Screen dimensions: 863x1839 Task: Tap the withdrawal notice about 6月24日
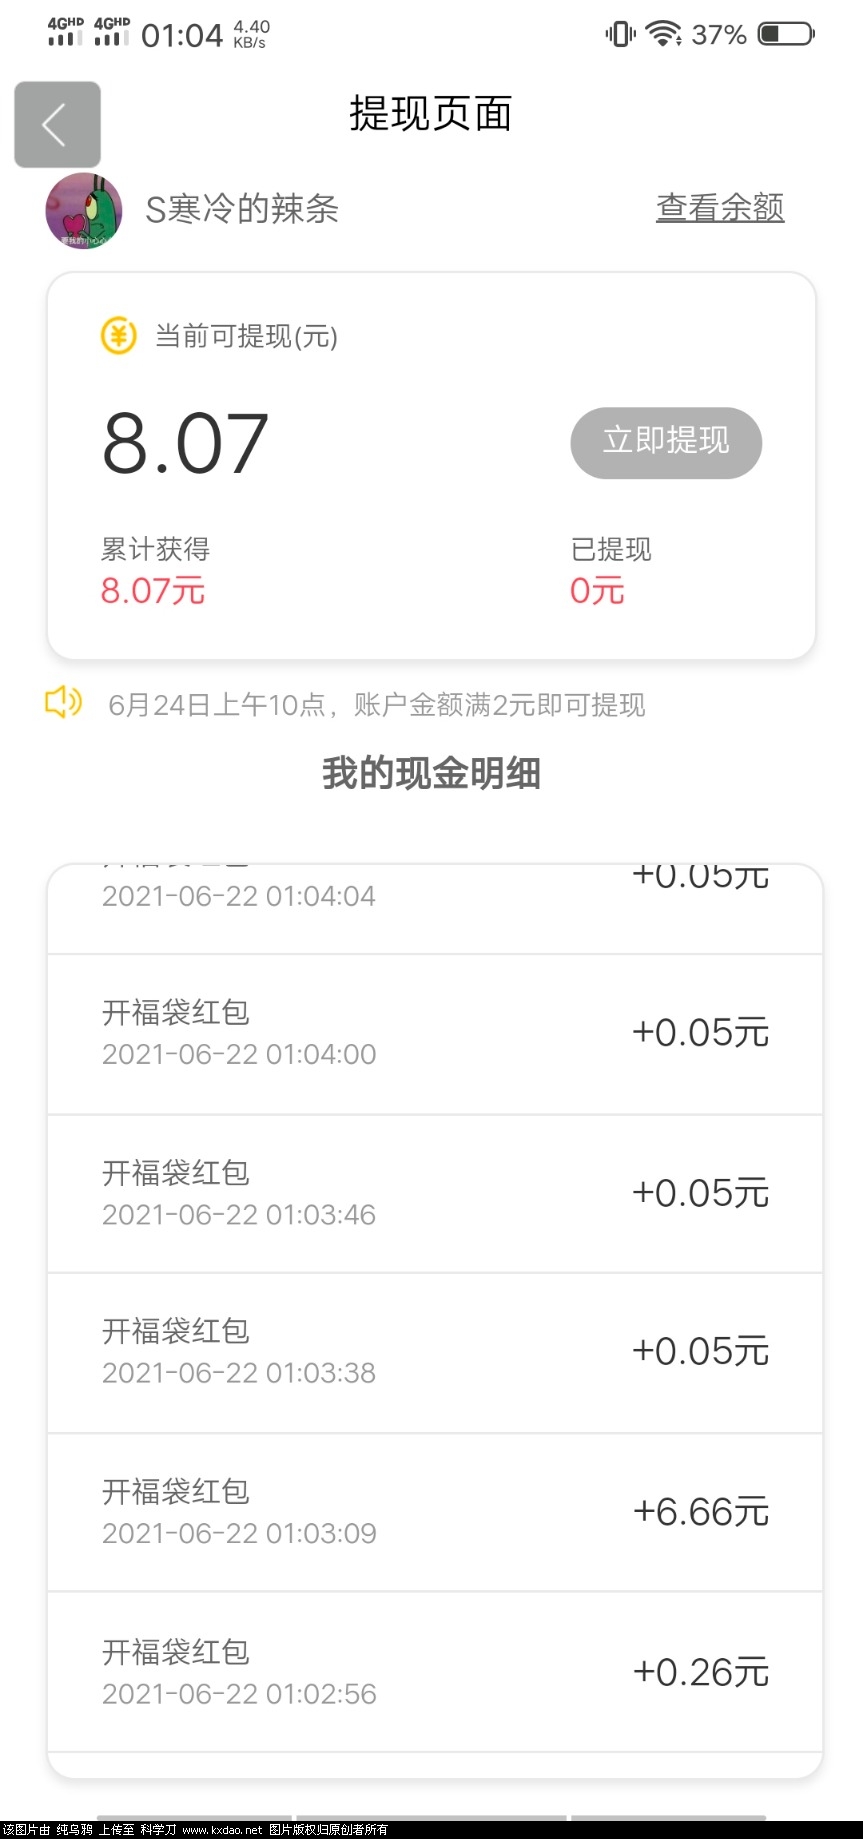point(376,705)
